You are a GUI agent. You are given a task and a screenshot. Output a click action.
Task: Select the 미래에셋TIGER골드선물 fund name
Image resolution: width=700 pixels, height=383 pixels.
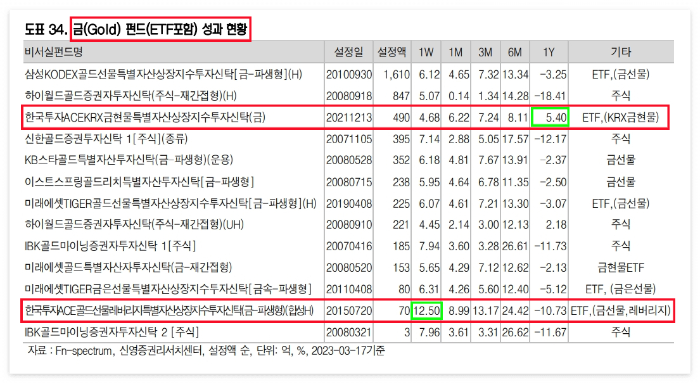pos(171,204)
